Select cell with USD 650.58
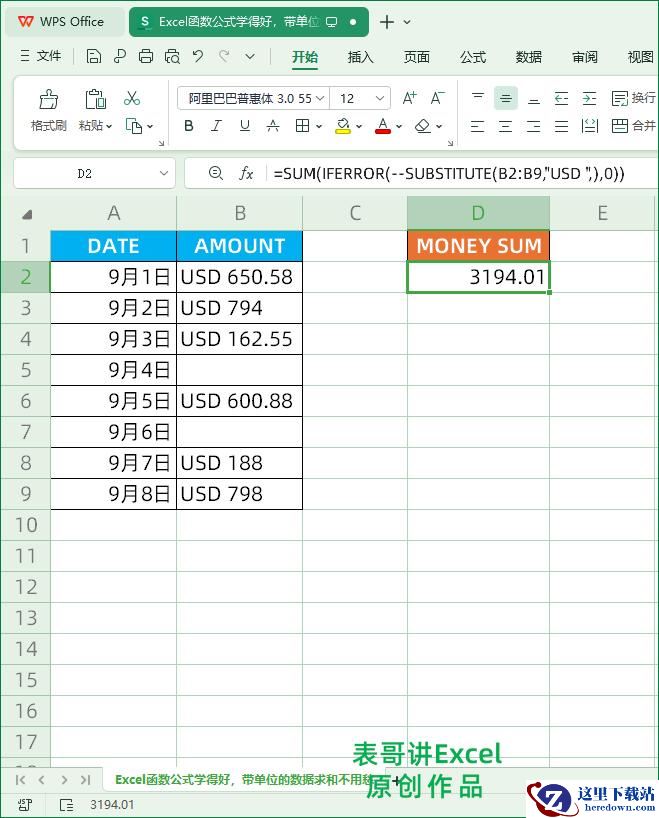This screenshot has height=818, width=659. click(239, 277)
